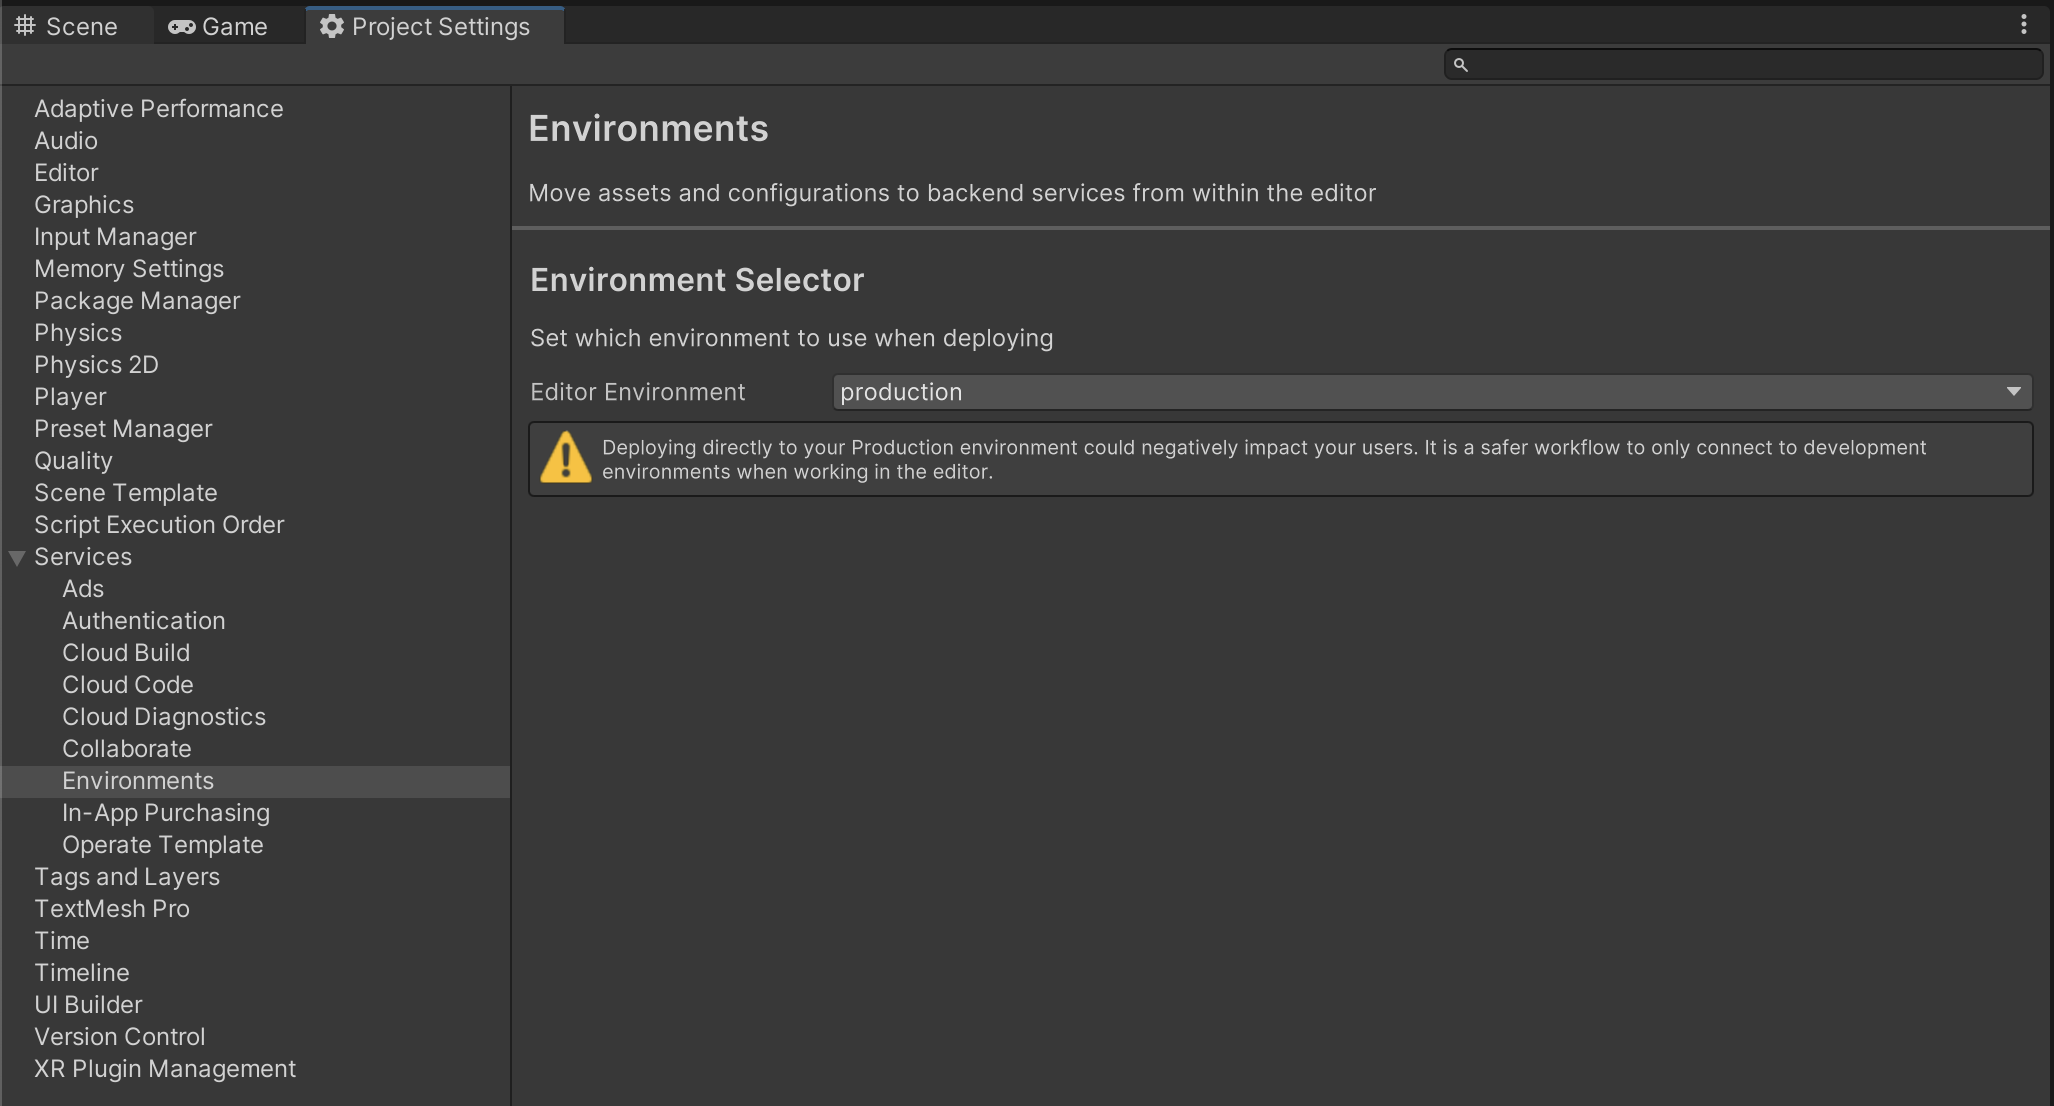Open the Player settings category

[70, 397]
